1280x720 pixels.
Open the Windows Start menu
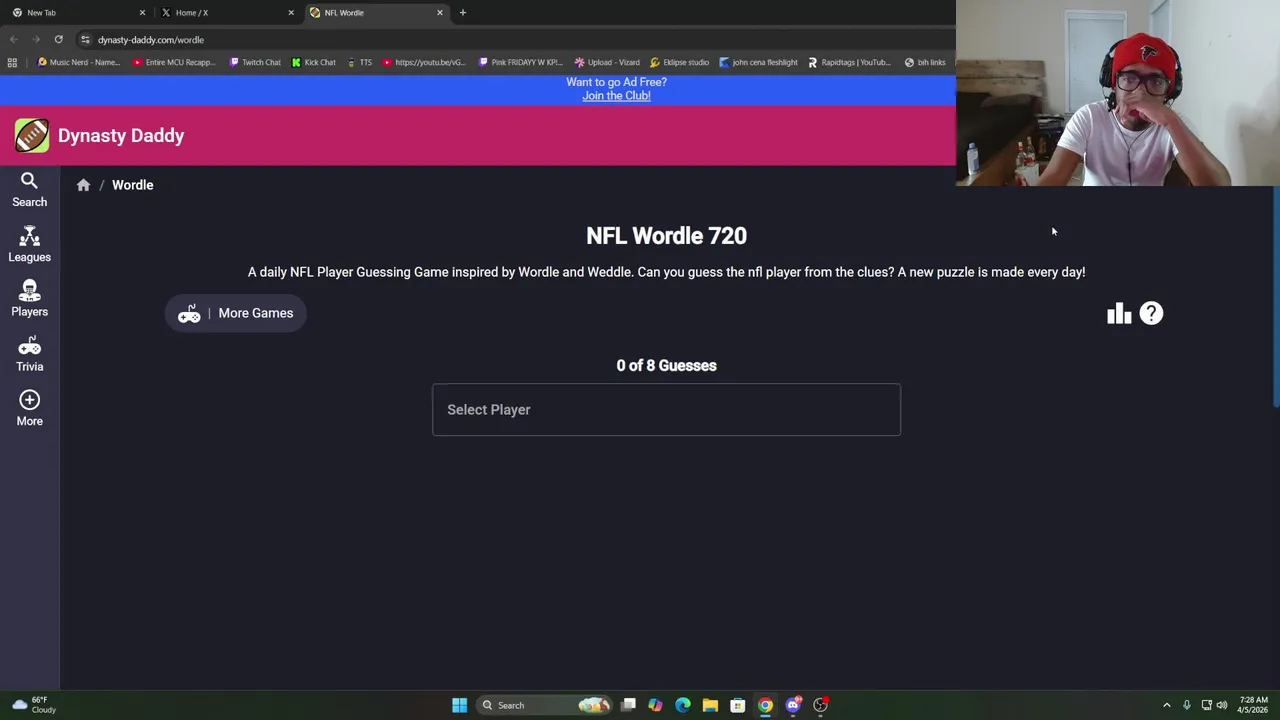459,705
